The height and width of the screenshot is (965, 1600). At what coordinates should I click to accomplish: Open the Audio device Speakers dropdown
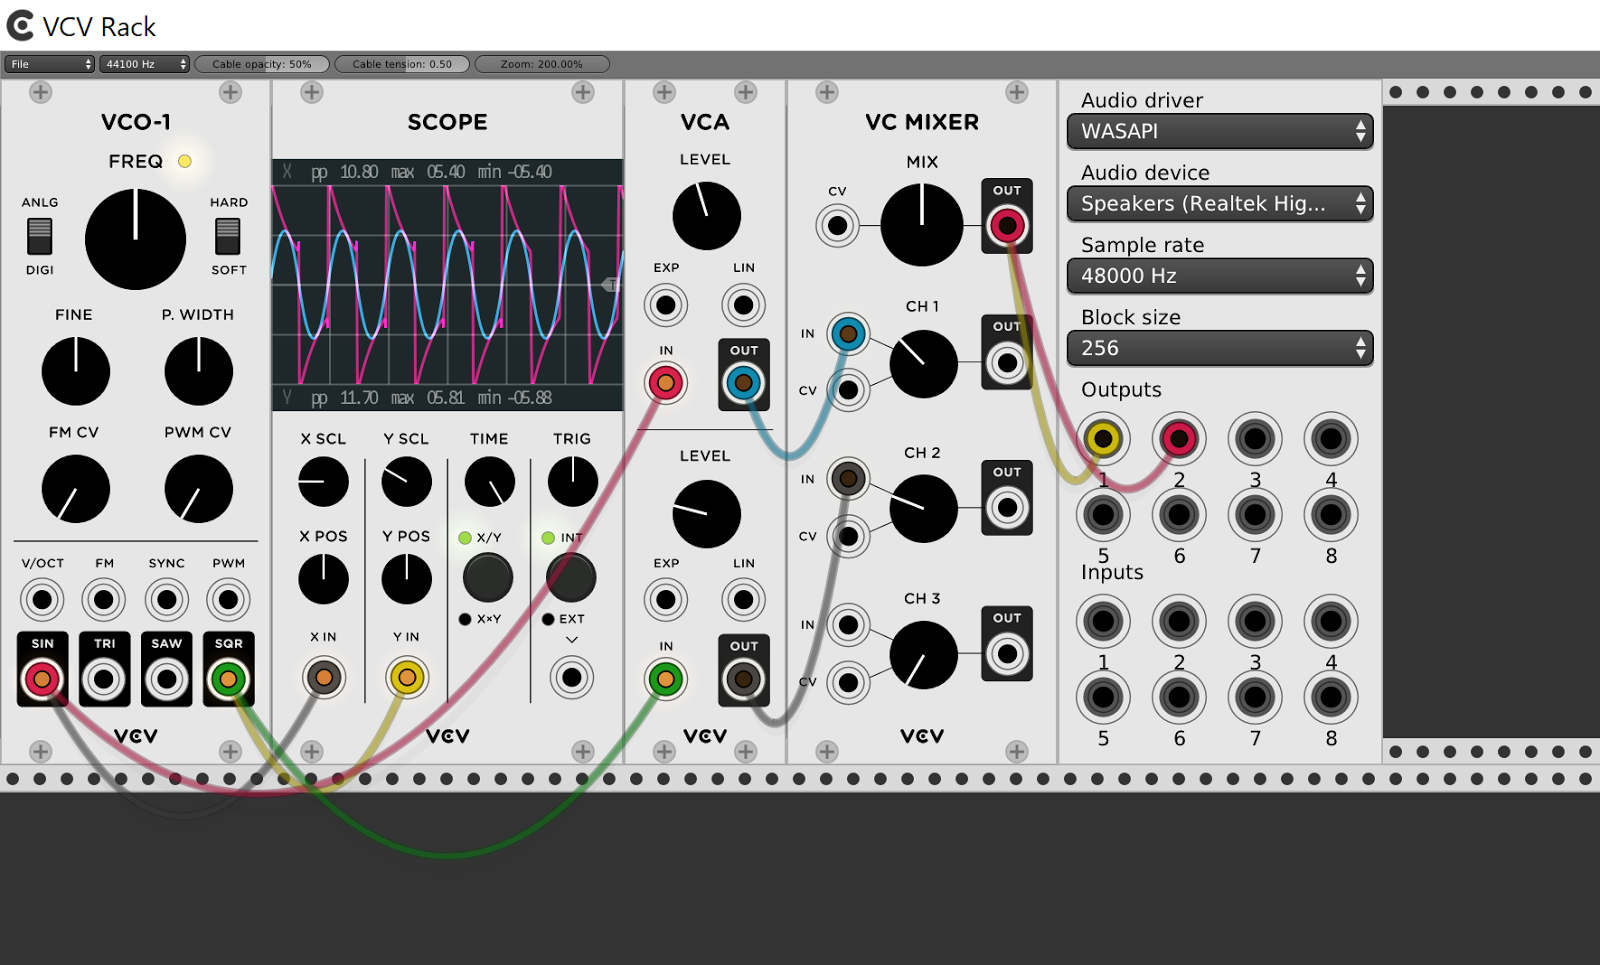click(x=1219, y=204)
